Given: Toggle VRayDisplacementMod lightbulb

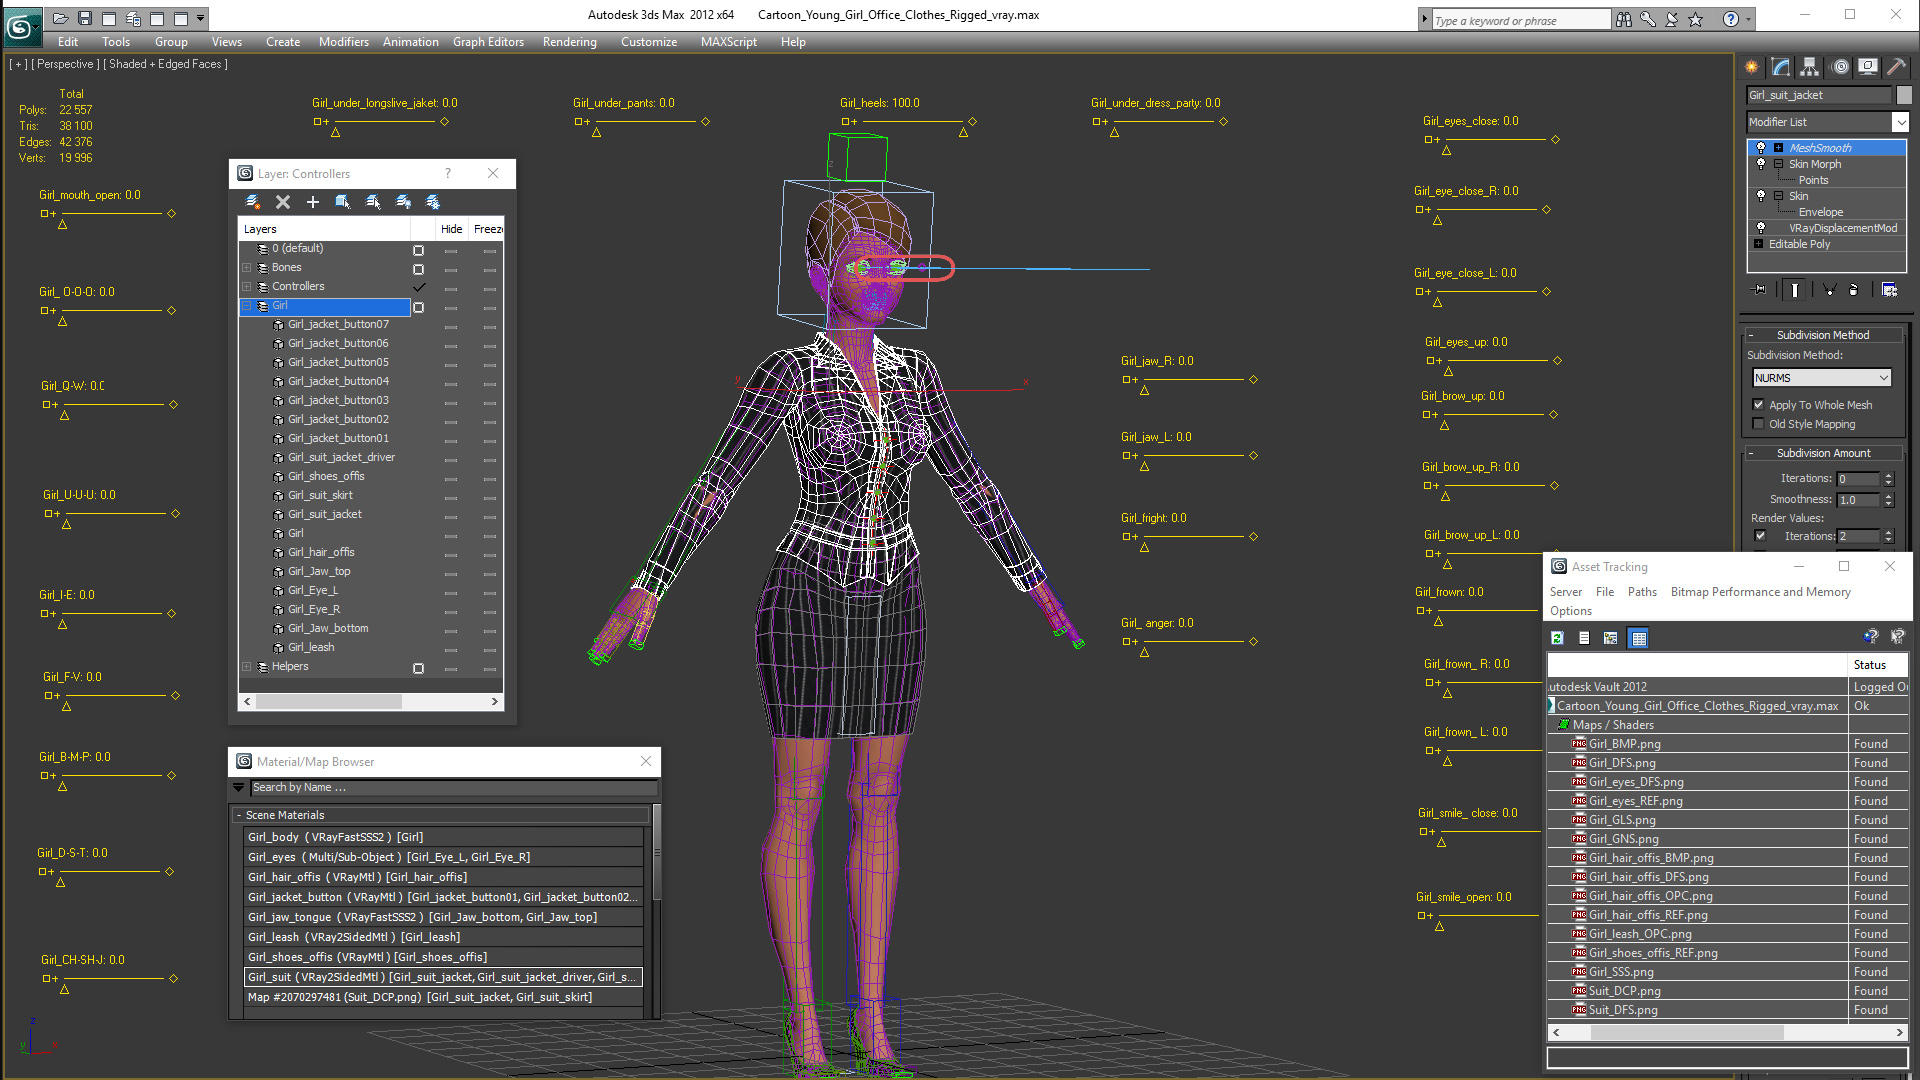Looking at the screenshot, I should tap(1761, 228).
